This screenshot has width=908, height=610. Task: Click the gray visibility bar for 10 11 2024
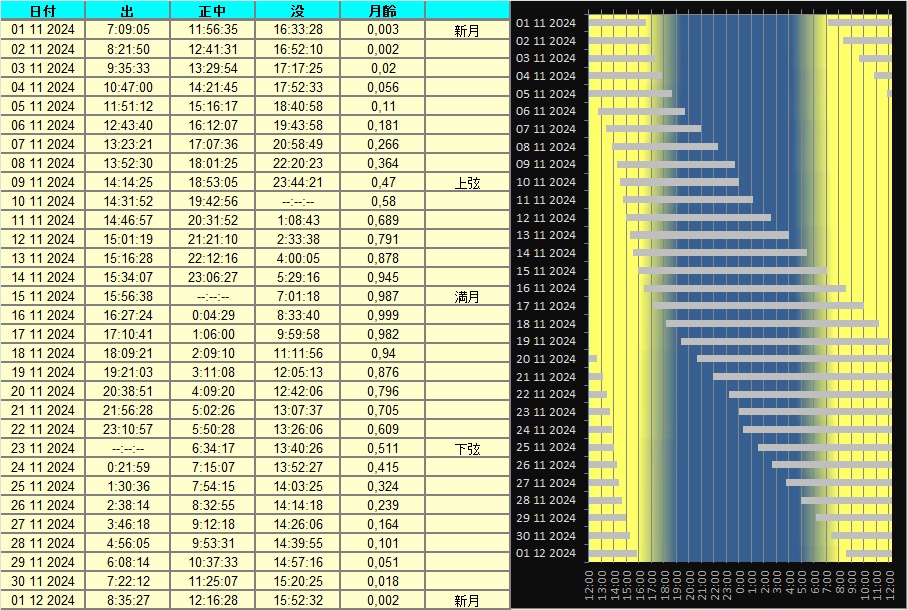[679, 182]
